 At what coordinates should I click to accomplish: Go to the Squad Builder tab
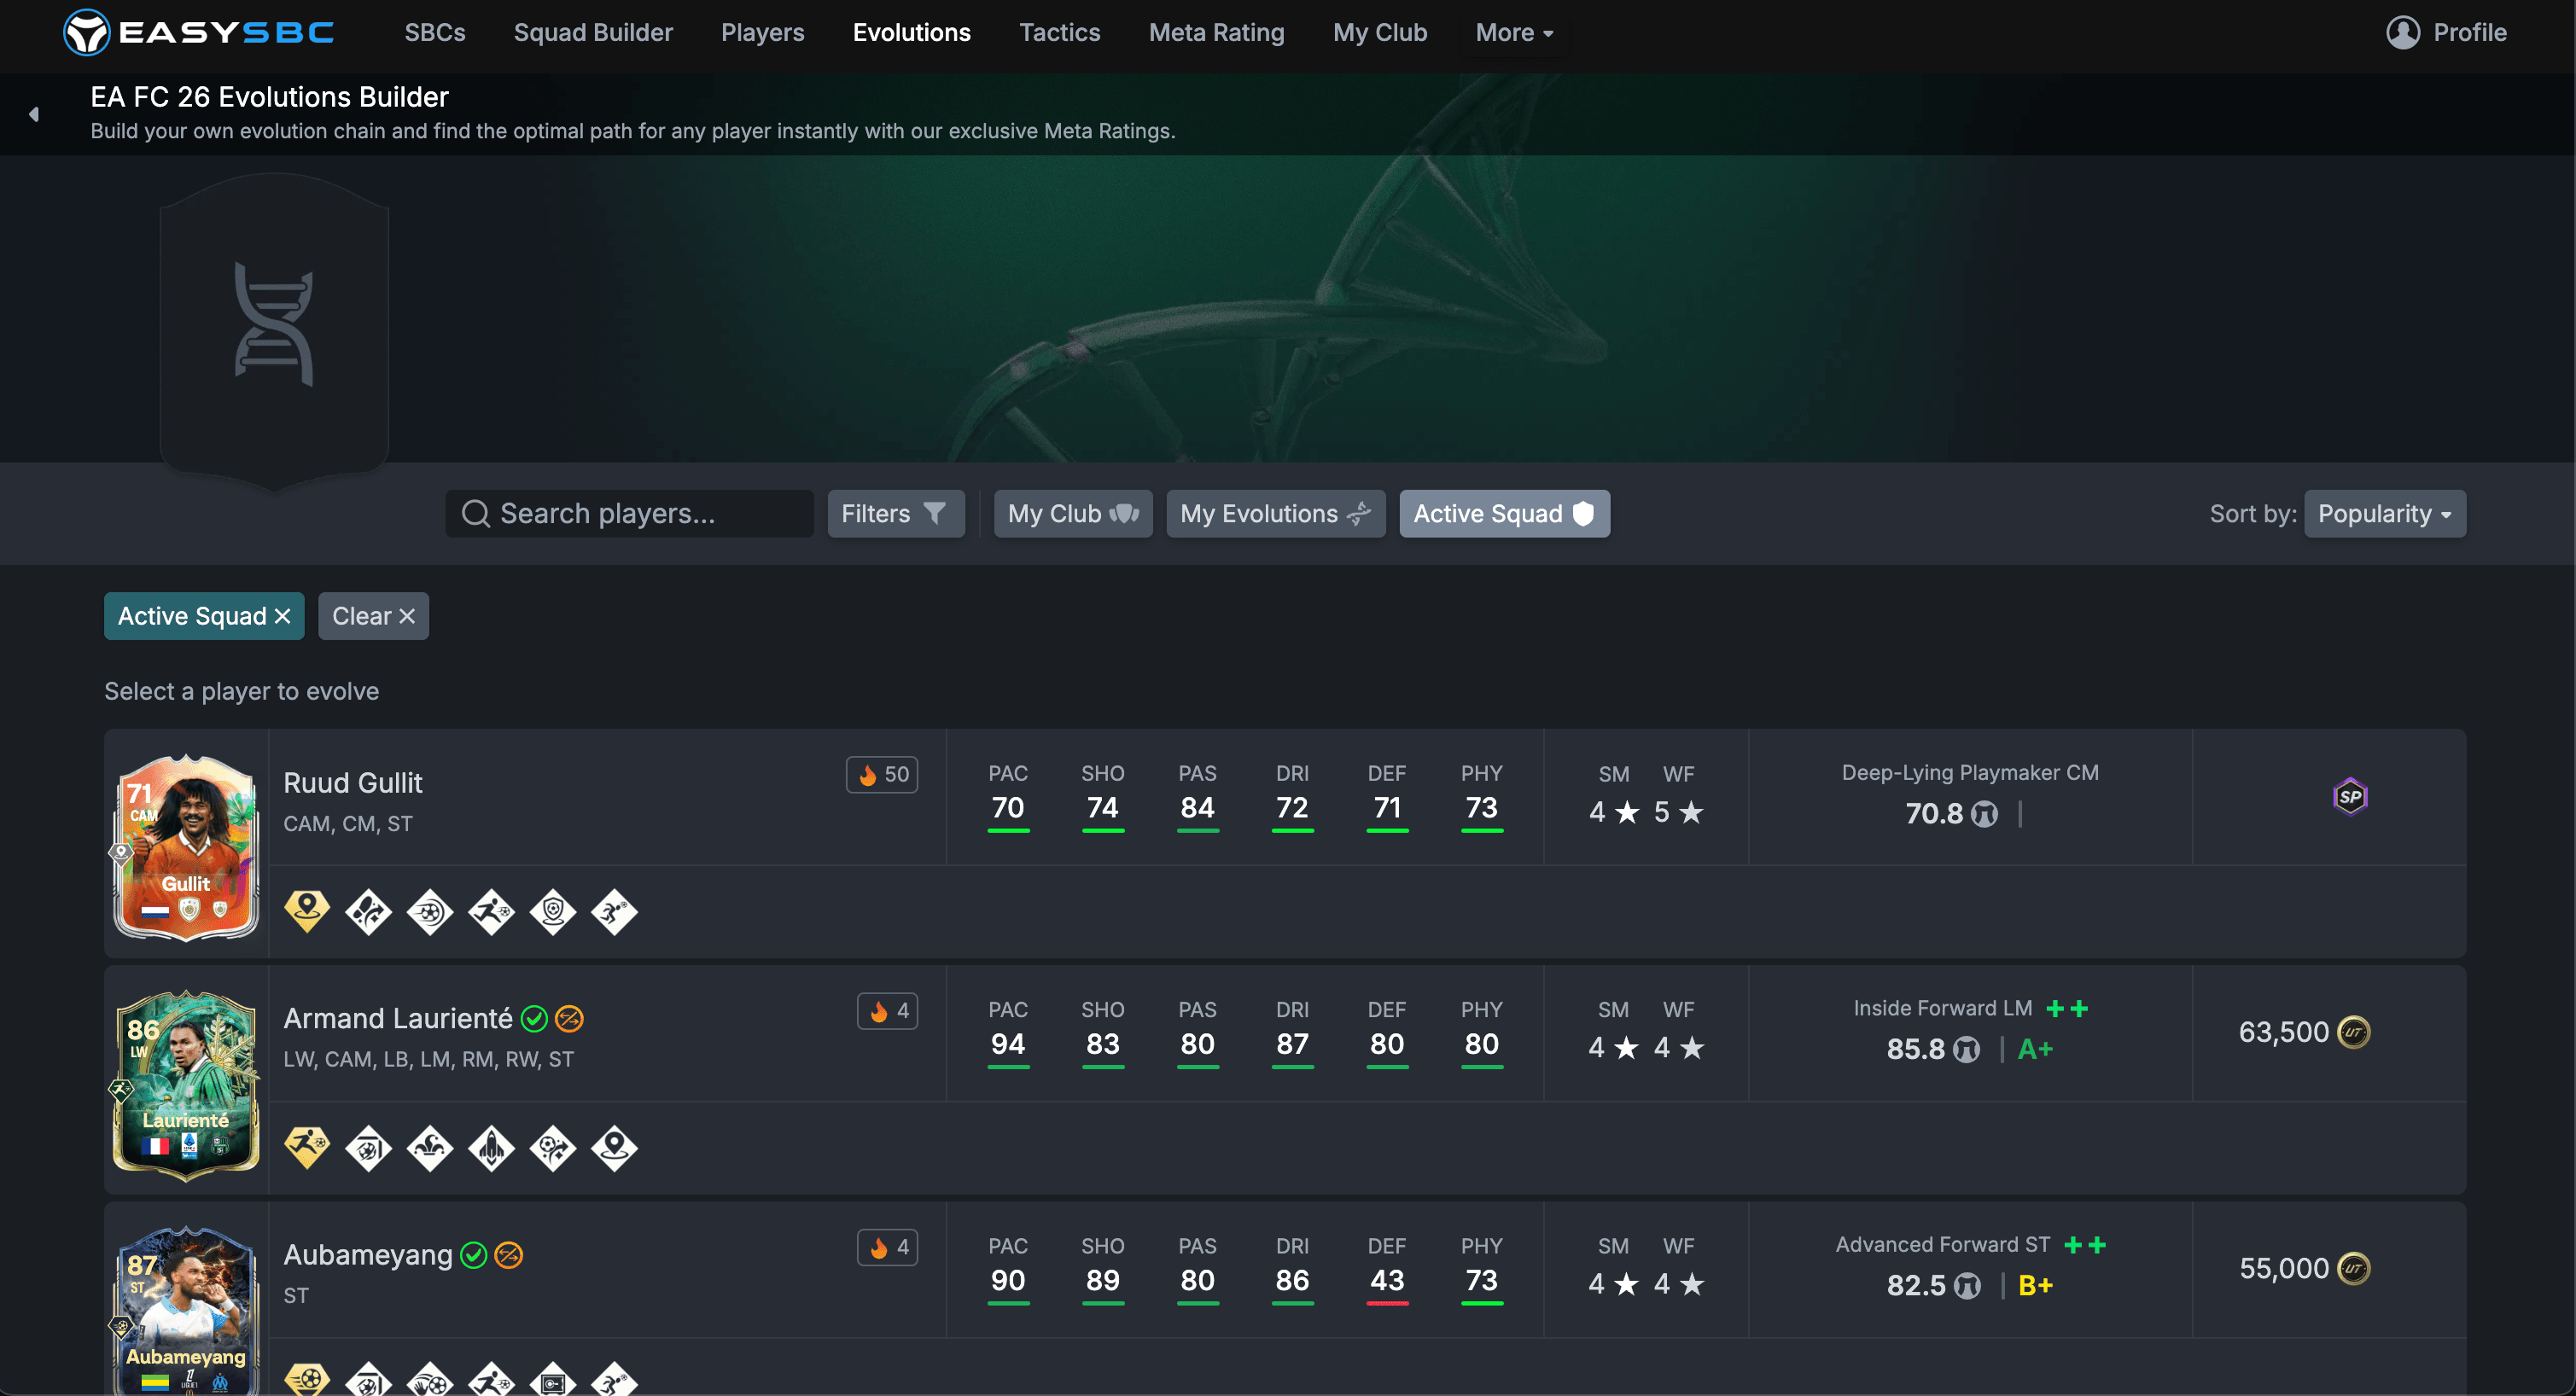click(593, 32)
